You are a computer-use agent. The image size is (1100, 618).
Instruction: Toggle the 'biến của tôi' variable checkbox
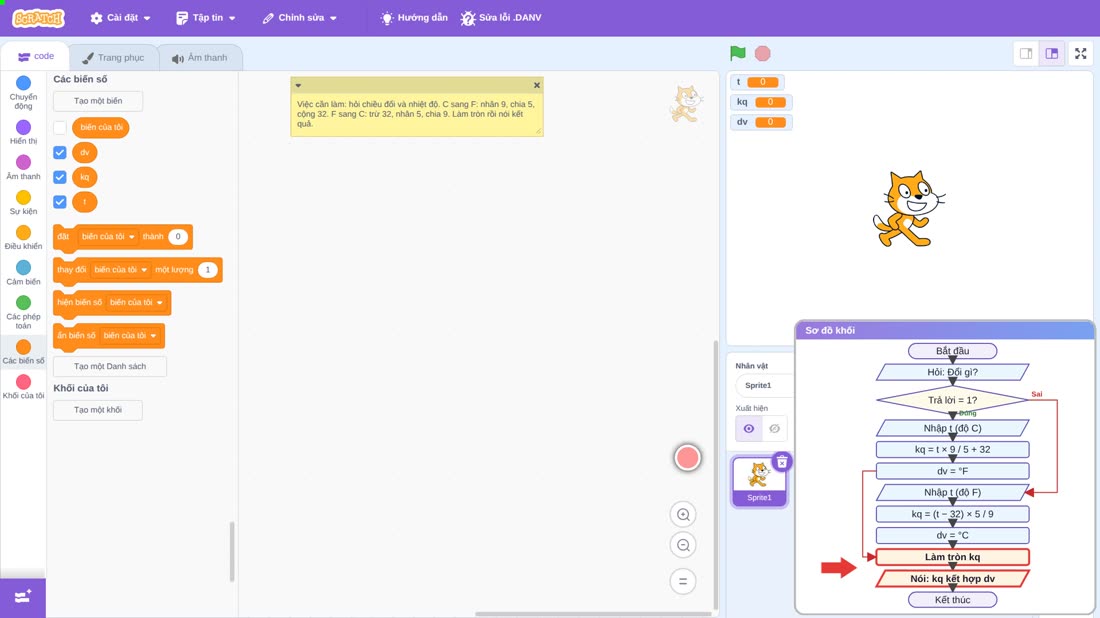pos(60,128)
